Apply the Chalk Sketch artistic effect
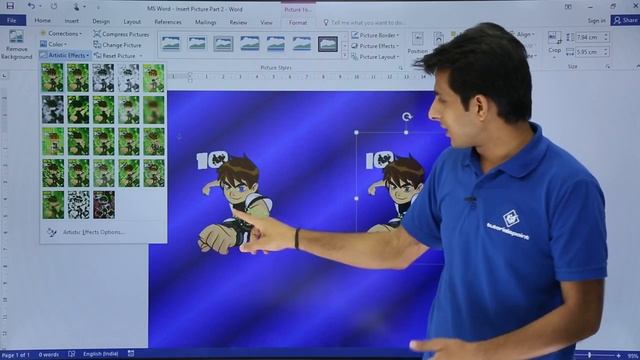This screenshot has width=640, height=360. (53, 110)
